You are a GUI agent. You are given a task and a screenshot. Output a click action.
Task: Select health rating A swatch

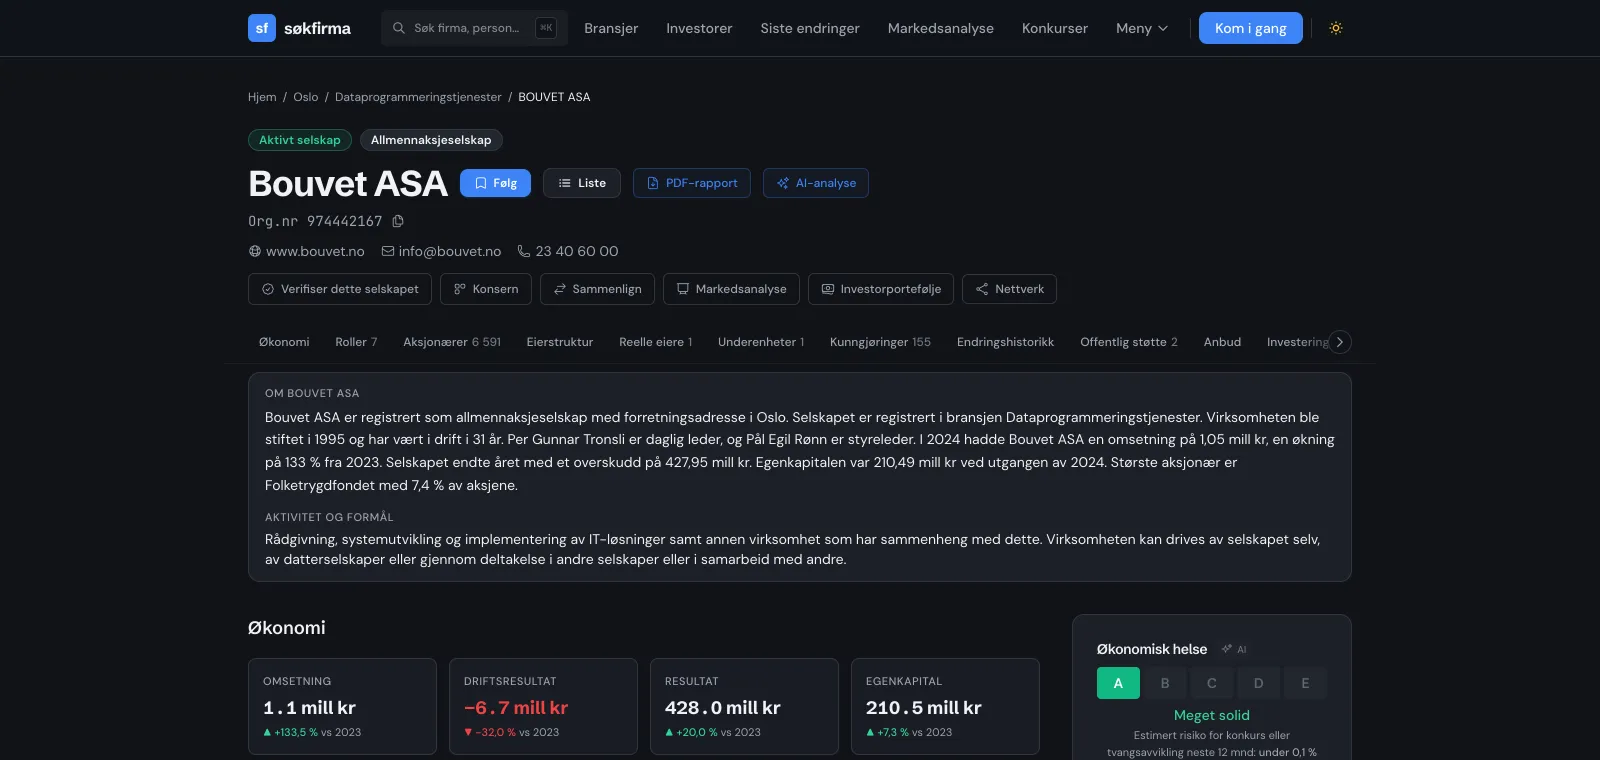(x=1118, y=683)
